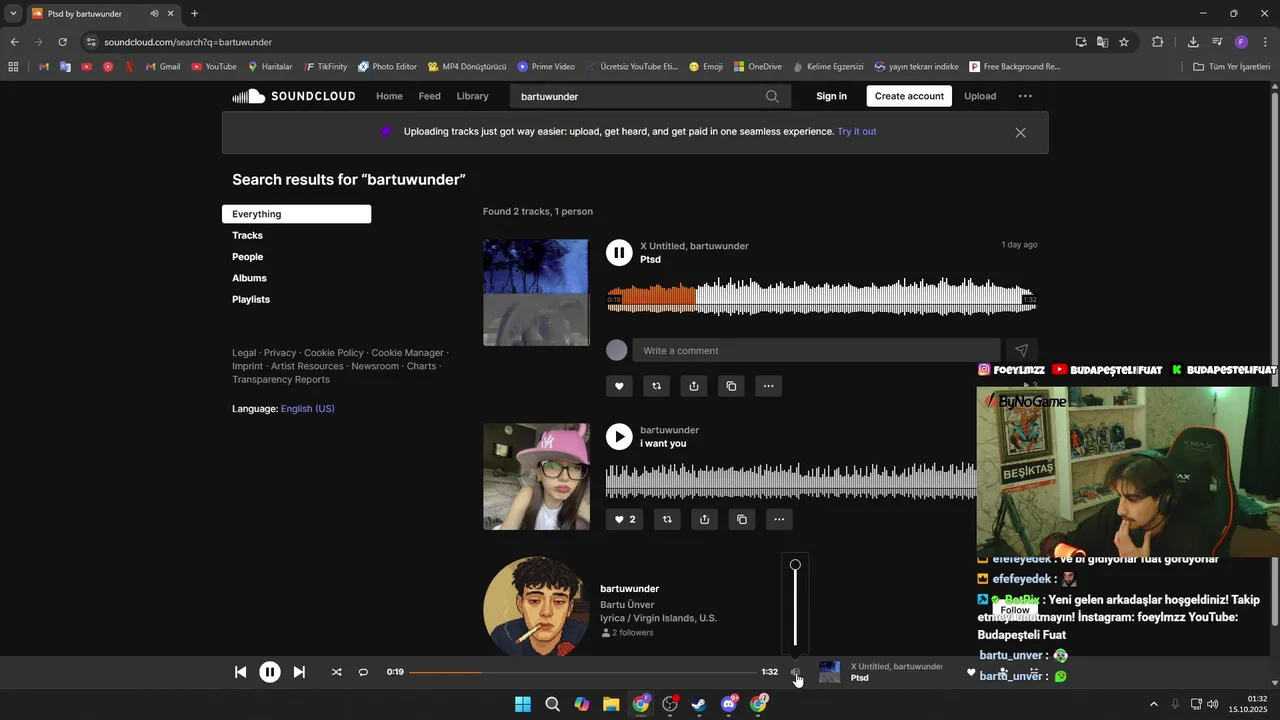The height and width of the screenshot is (720, 1280).
Task: Open the Upload page
Action: pos(980,96)
